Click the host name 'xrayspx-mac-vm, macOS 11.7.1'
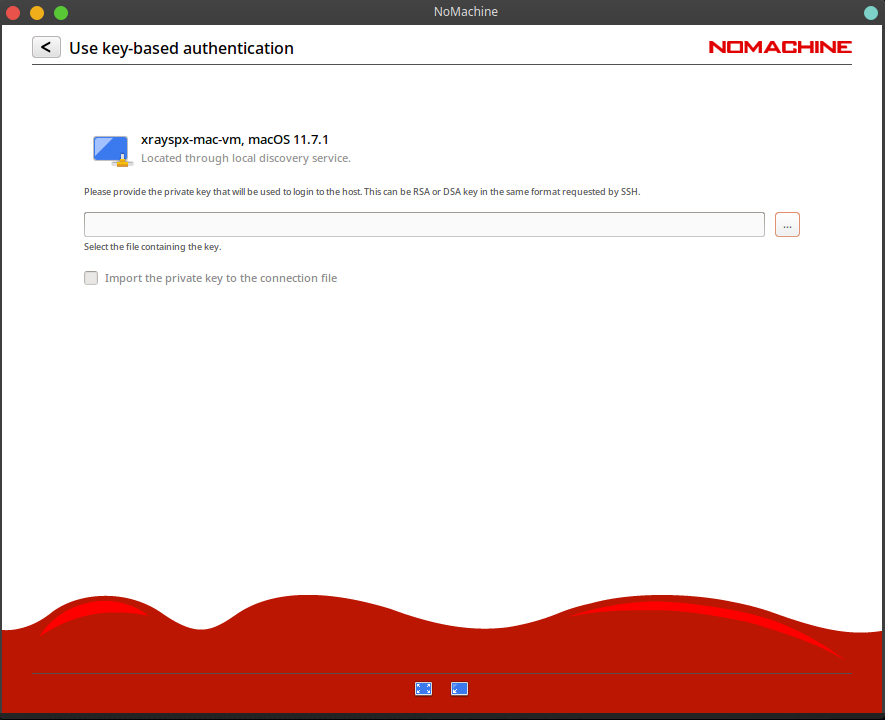This screenshot has height=720, width=885. [x=235, y=140]
